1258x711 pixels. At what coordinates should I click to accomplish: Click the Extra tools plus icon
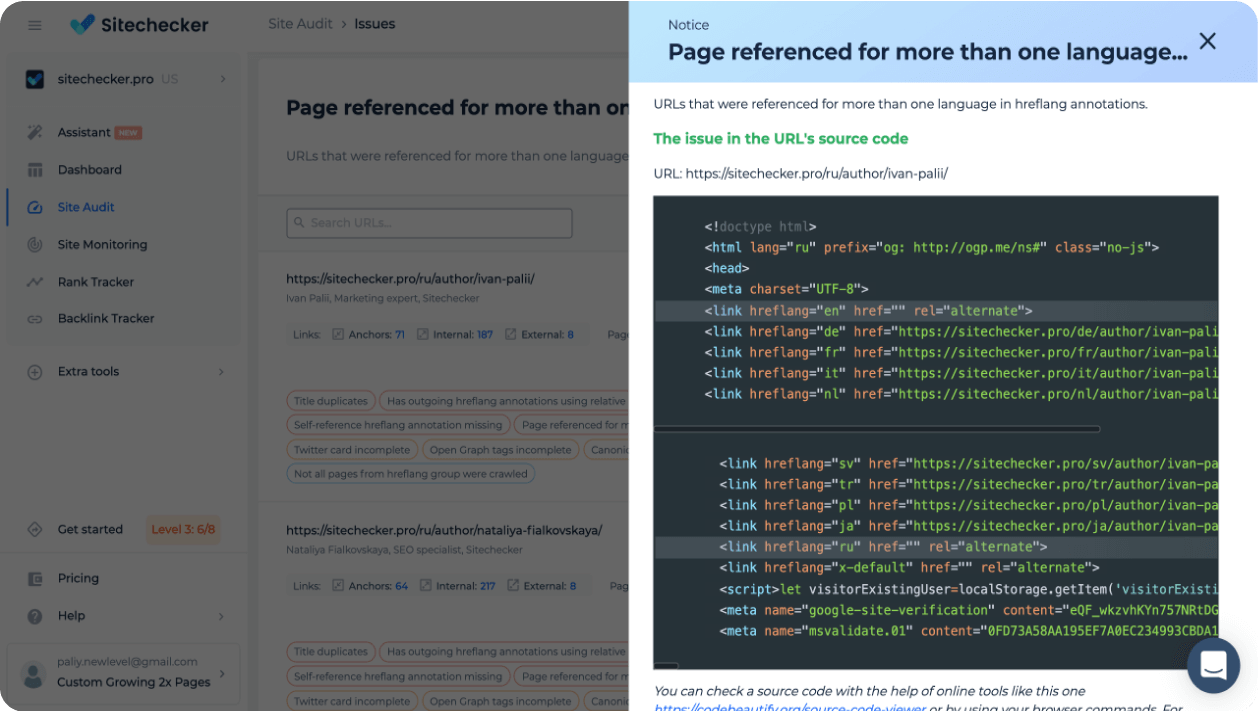(35, 372)
